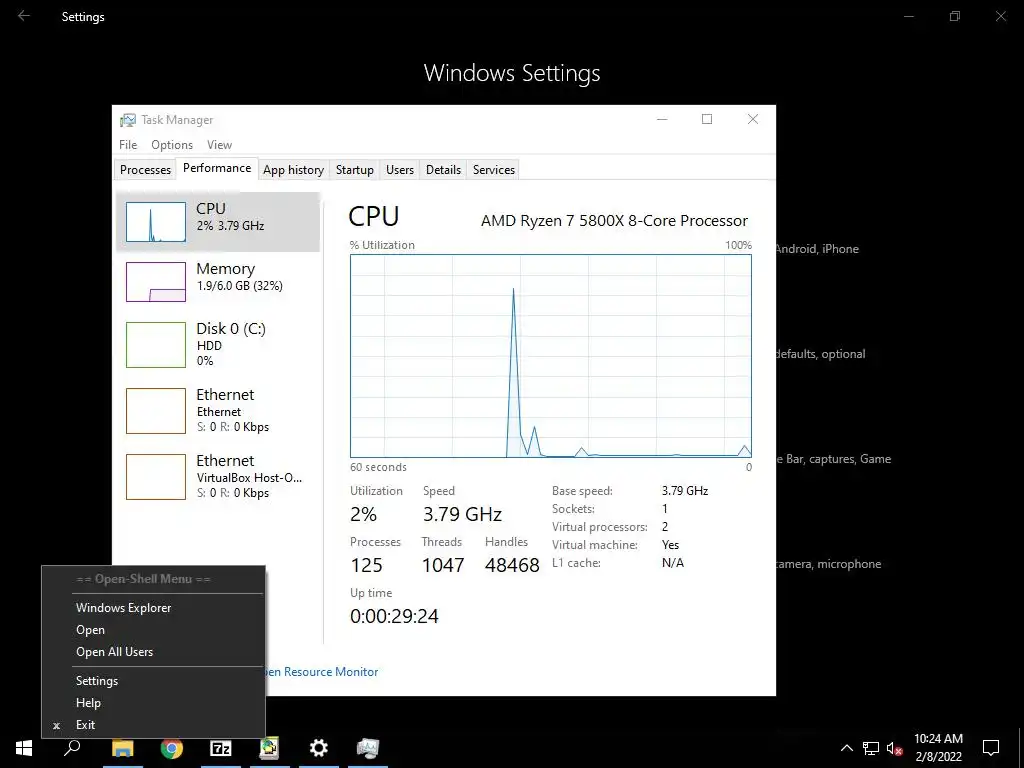The height and width of the screenshot is (768, 1024).
Task: Open the VirtualBox Host-Only Ethernet stats
Action: [217, 477]
